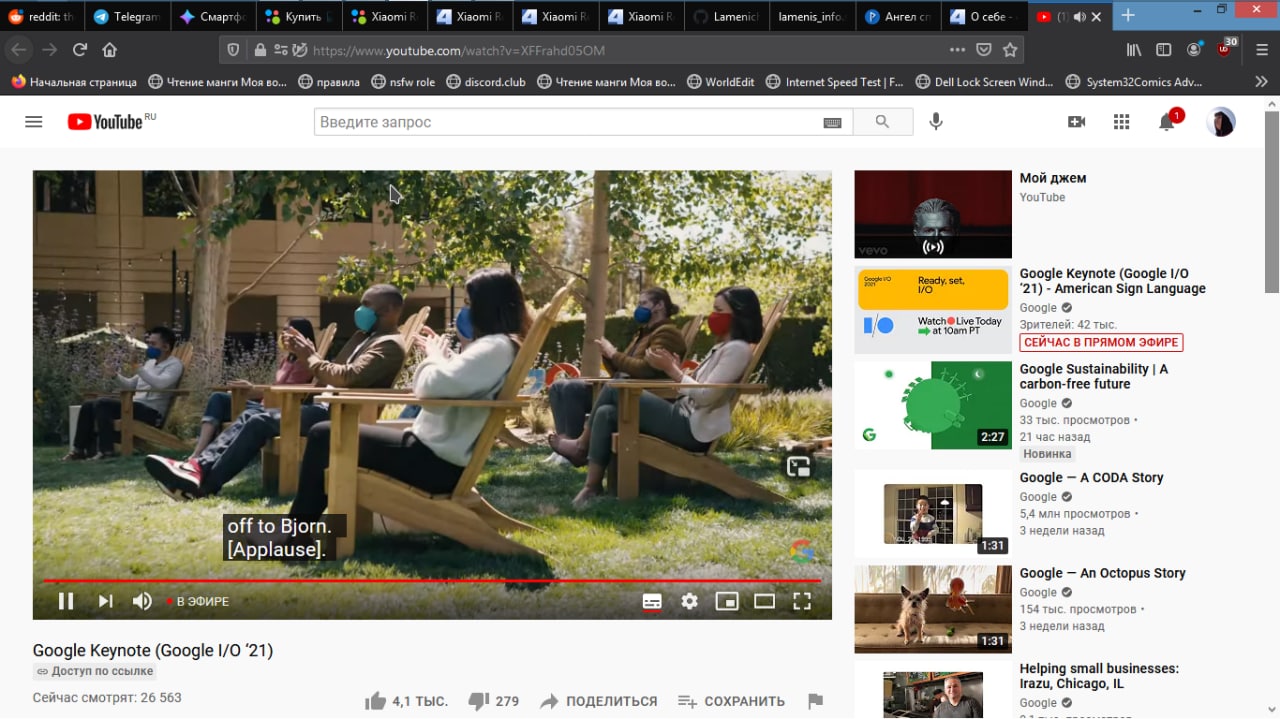1280x719 pixels.
Task: Dislike the video with thumbs down
Action: point(478,701)
